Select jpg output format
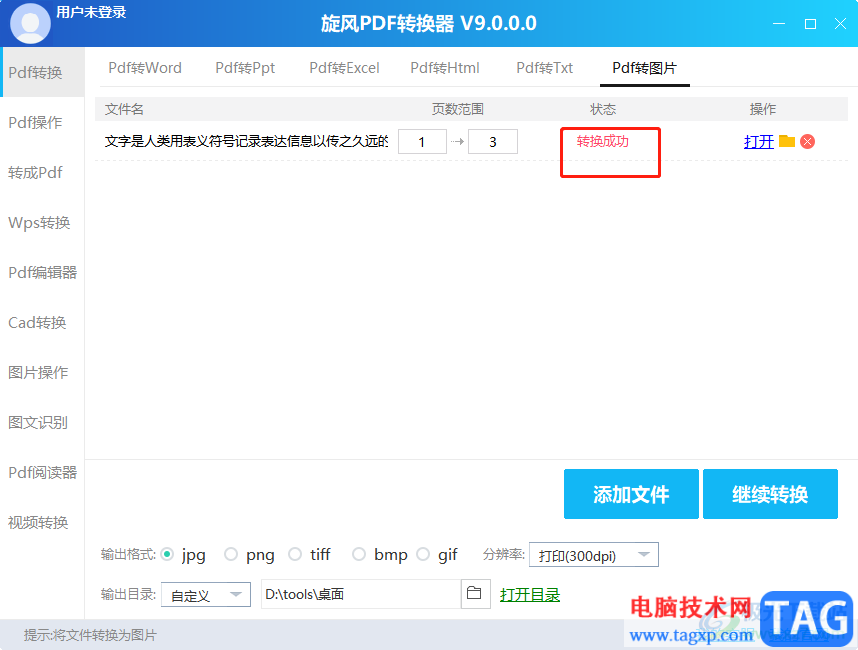The height and width of the screenshot is (650, 858). tap(168, 554)
